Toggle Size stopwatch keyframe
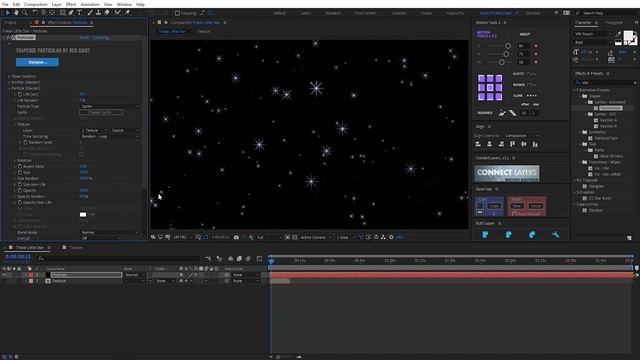Screen dimensions: 640x360 (20, 172)
